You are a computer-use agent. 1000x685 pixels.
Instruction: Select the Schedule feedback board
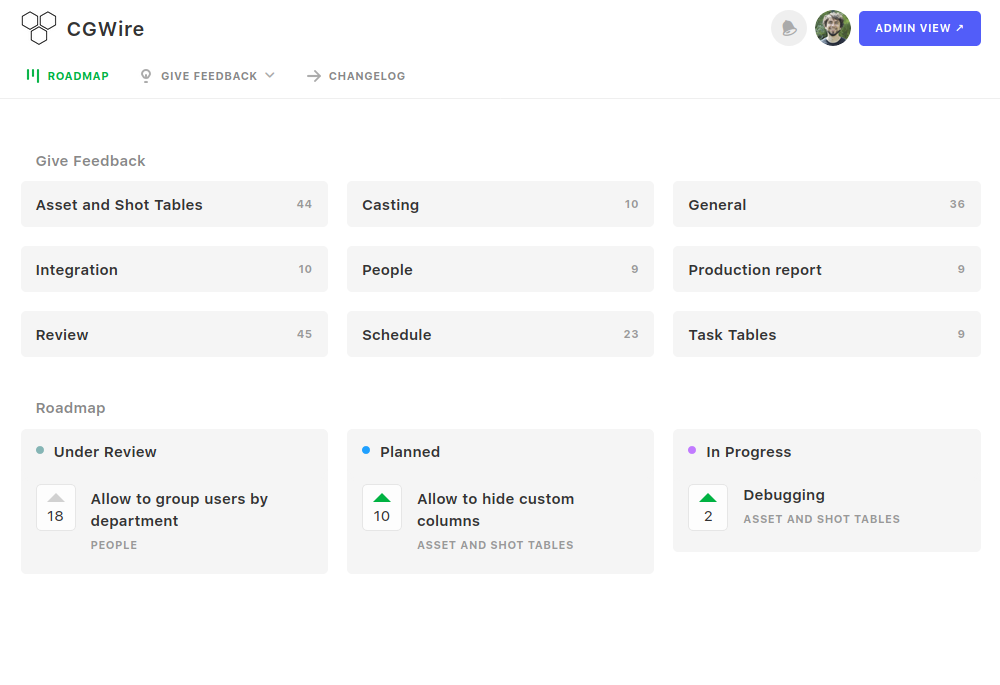click(500, 334)
